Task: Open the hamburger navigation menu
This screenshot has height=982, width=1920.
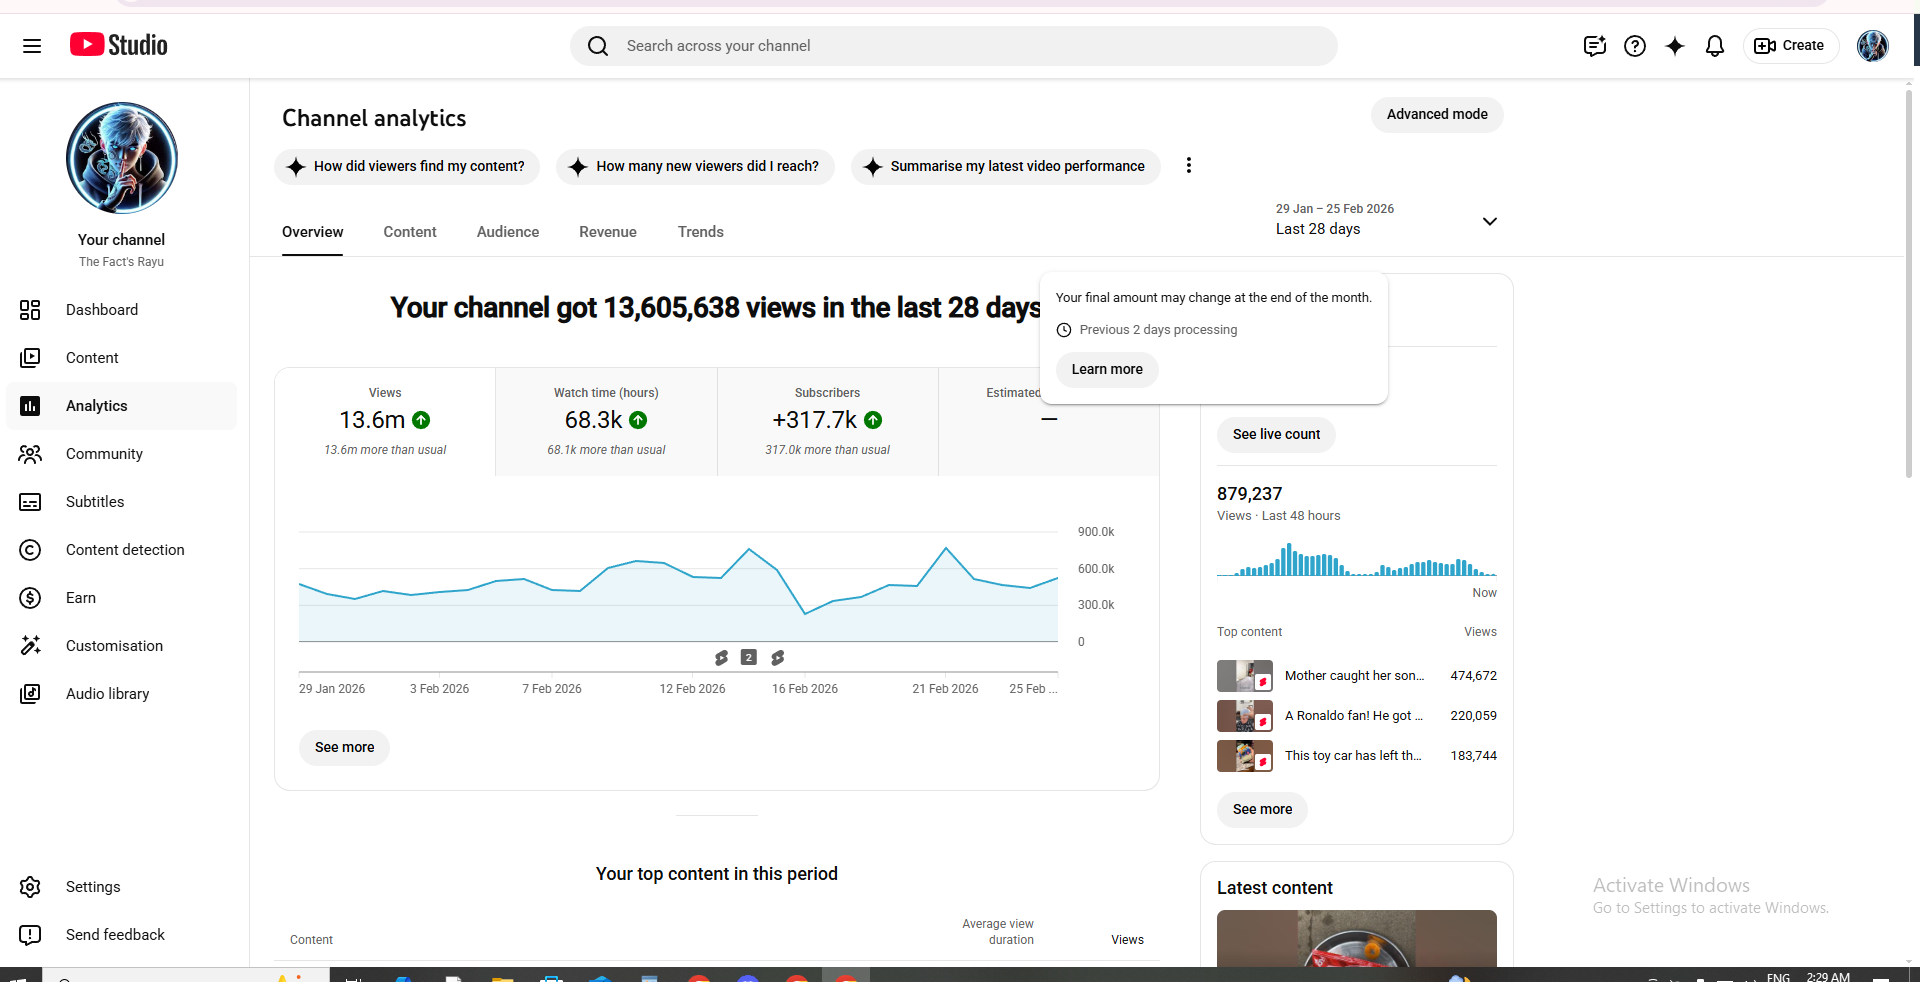Action: click(x=32, y=46)
